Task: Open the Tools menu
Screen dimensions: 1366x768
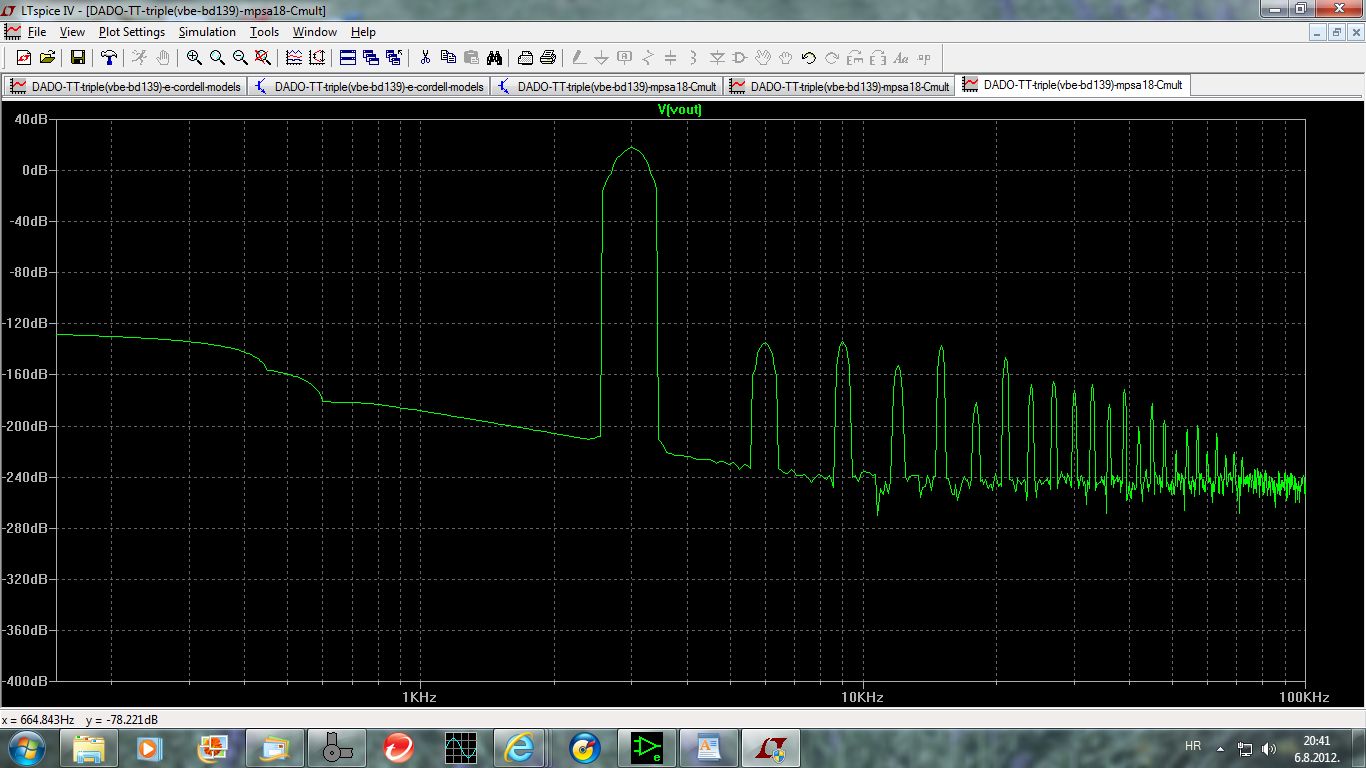Action: point(264,32)
